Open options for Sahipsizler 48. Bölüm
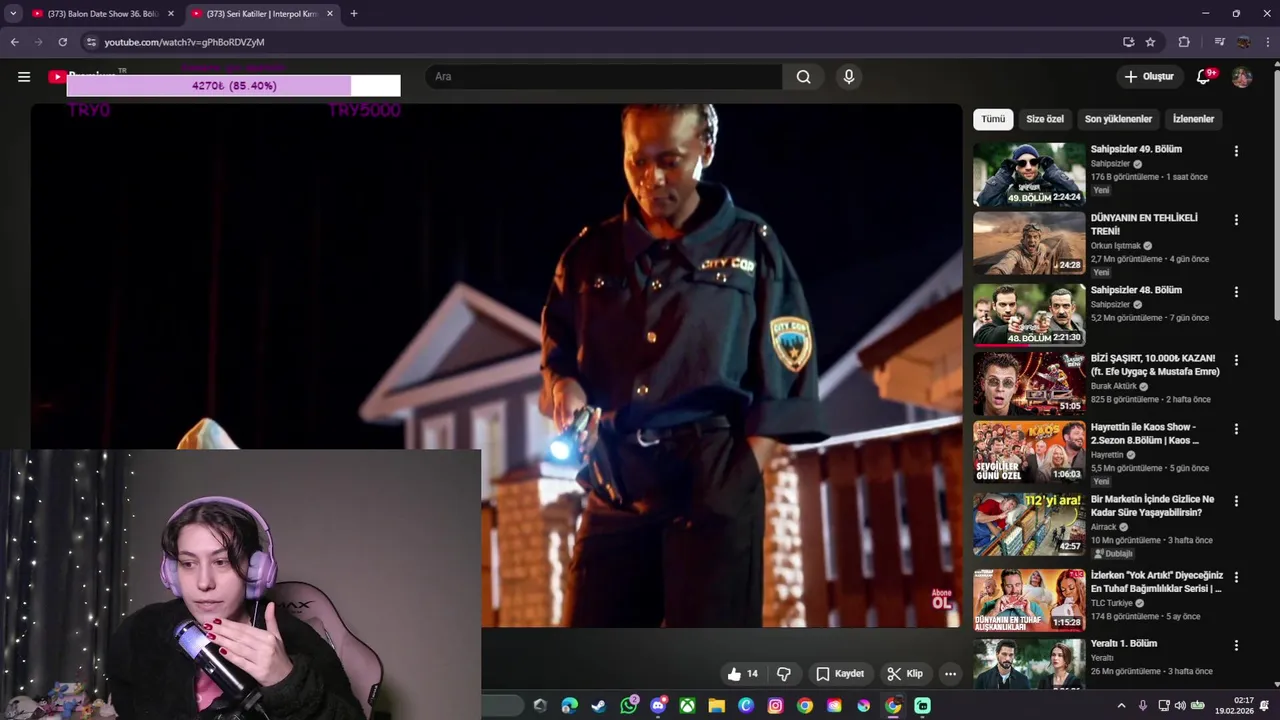 coord(1236,292)
